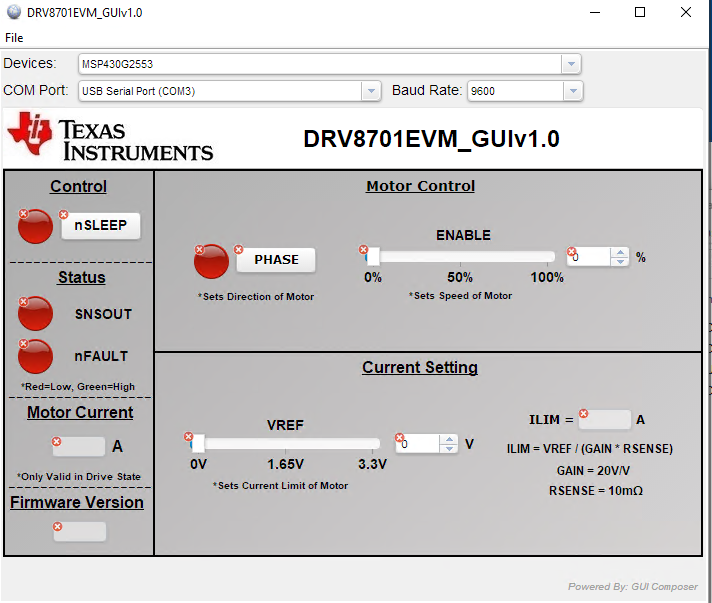
Task: Open the File menu
Action: (14, 38)
